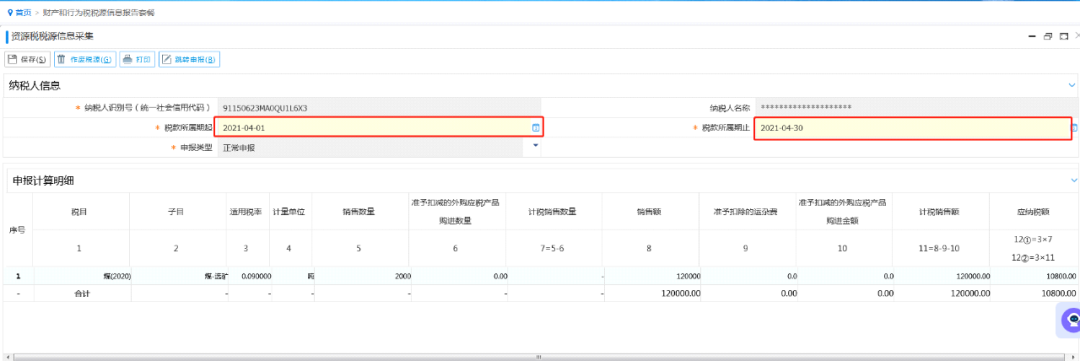Click the tax rate cell 0.090000
1080x361 pixels.
click(249, 276)
